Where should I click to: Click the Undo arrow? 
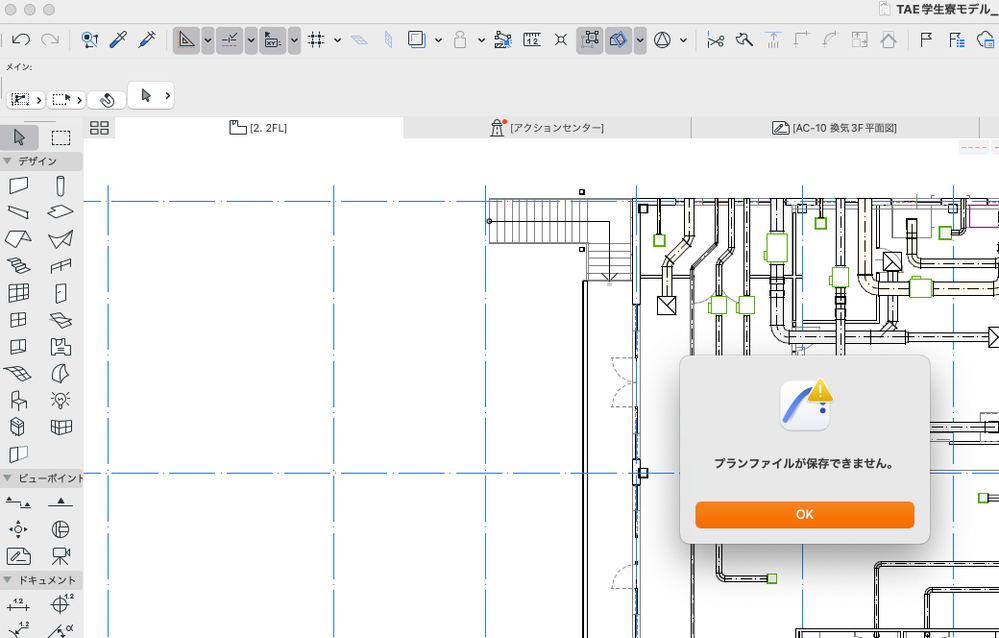pyautogui.click(x=21, y=40)
